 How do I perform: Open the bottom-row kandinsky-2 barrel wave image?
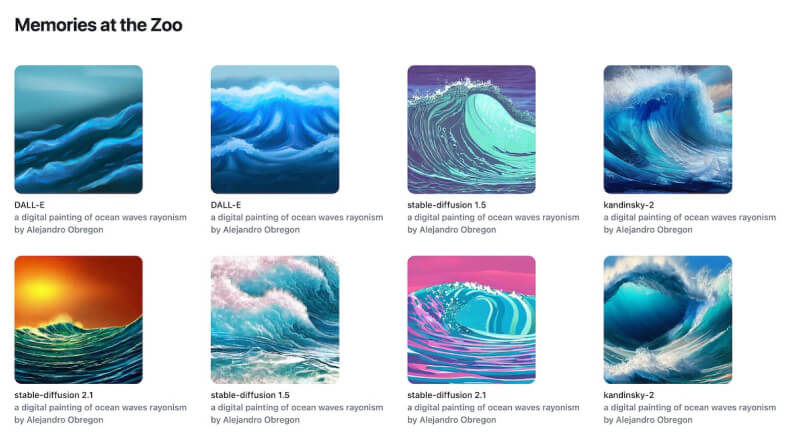point(668,320)
